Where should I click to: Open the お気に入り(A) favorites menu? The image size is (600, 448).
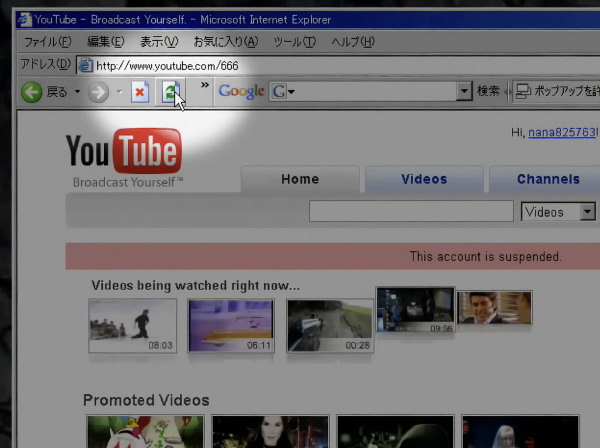(x=226, y=41)
